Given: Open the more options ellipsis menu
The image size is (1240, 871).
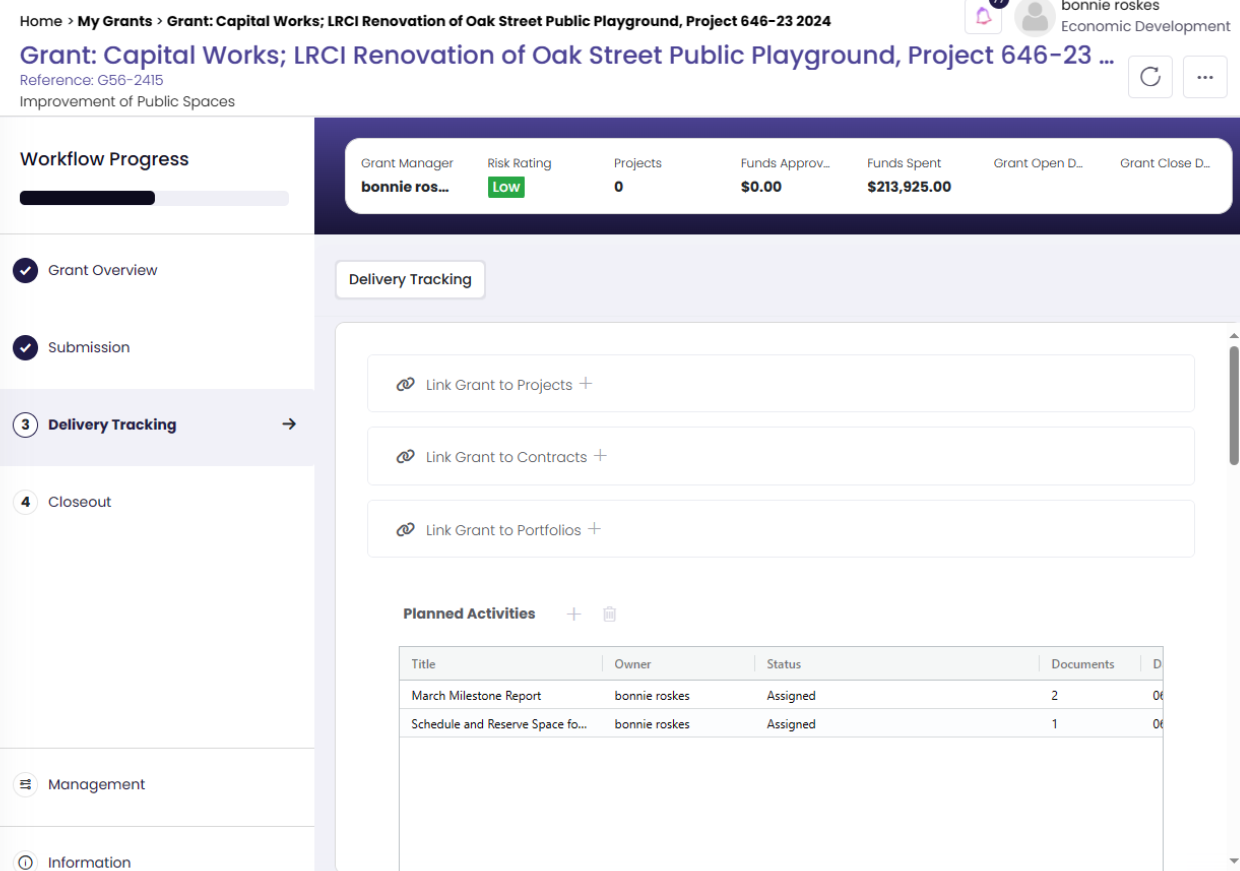Looking at the screenshot, I should [x=1205, y=77].
